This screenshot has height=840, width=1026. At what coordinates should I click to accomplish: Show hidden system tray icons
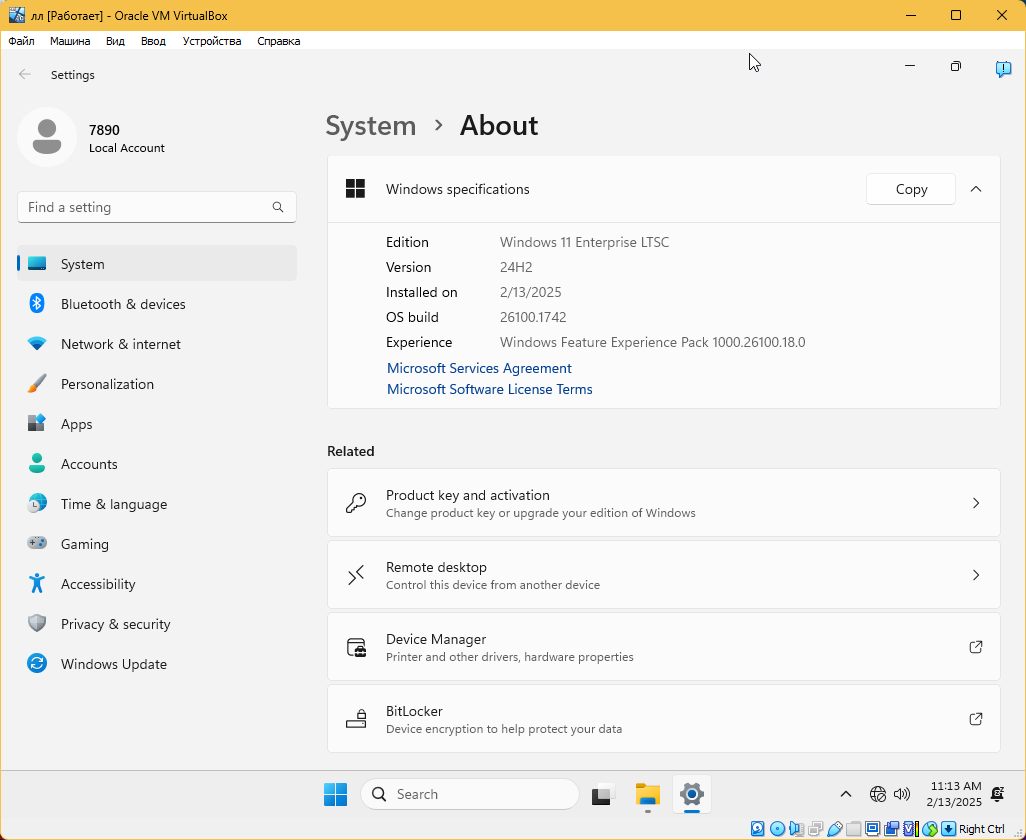(846, 794)
